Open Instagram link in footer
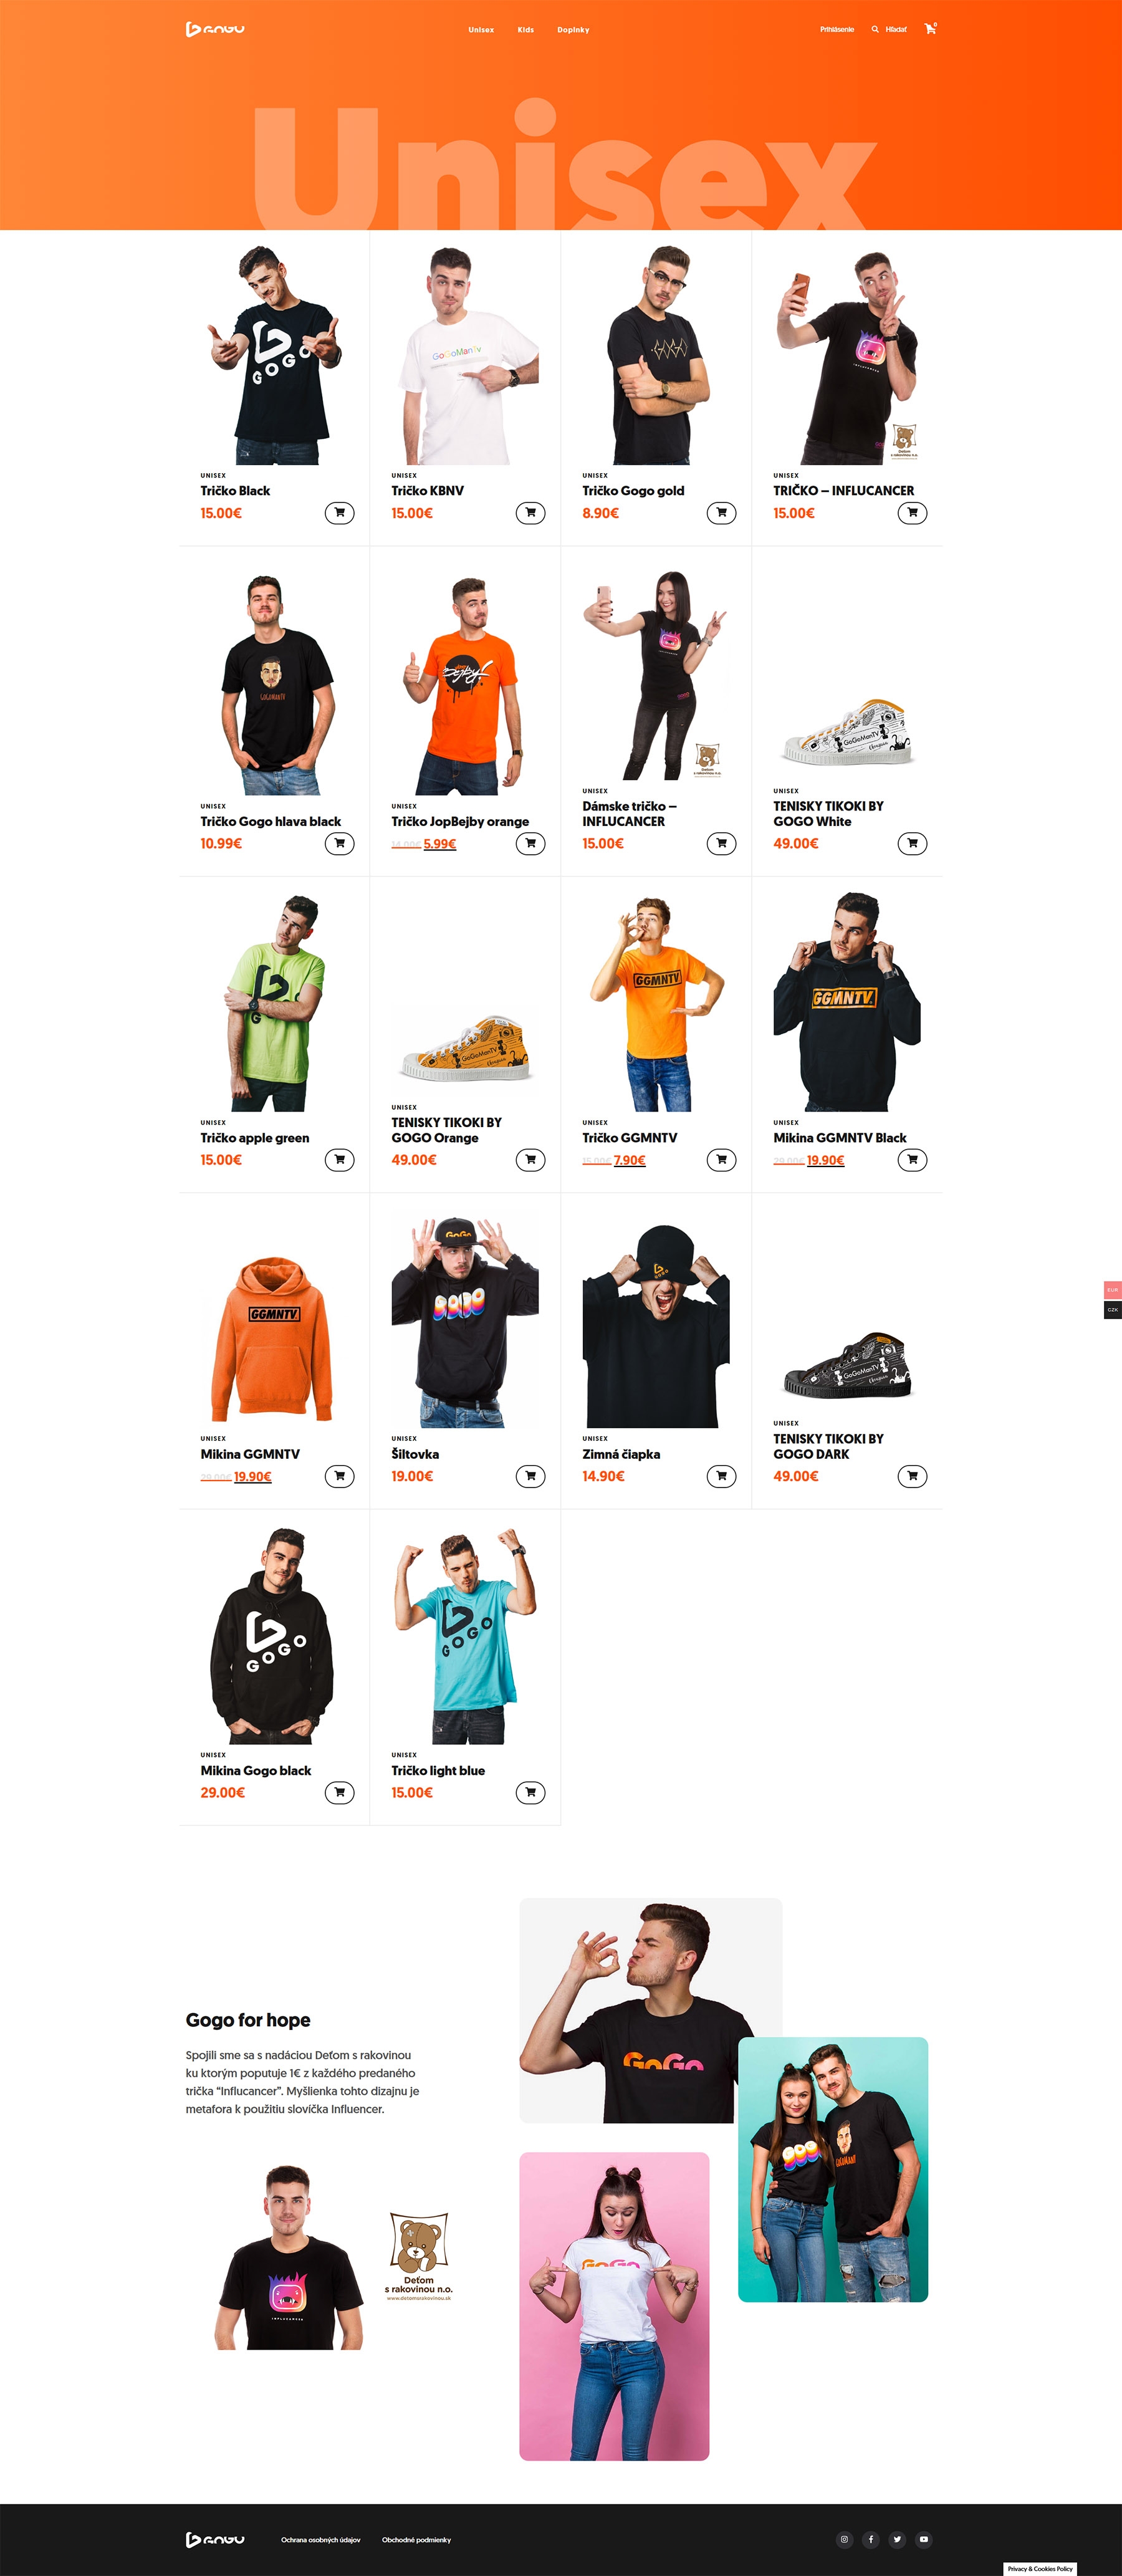This screenshot has height=2576, width=1122. (844, 2539)
